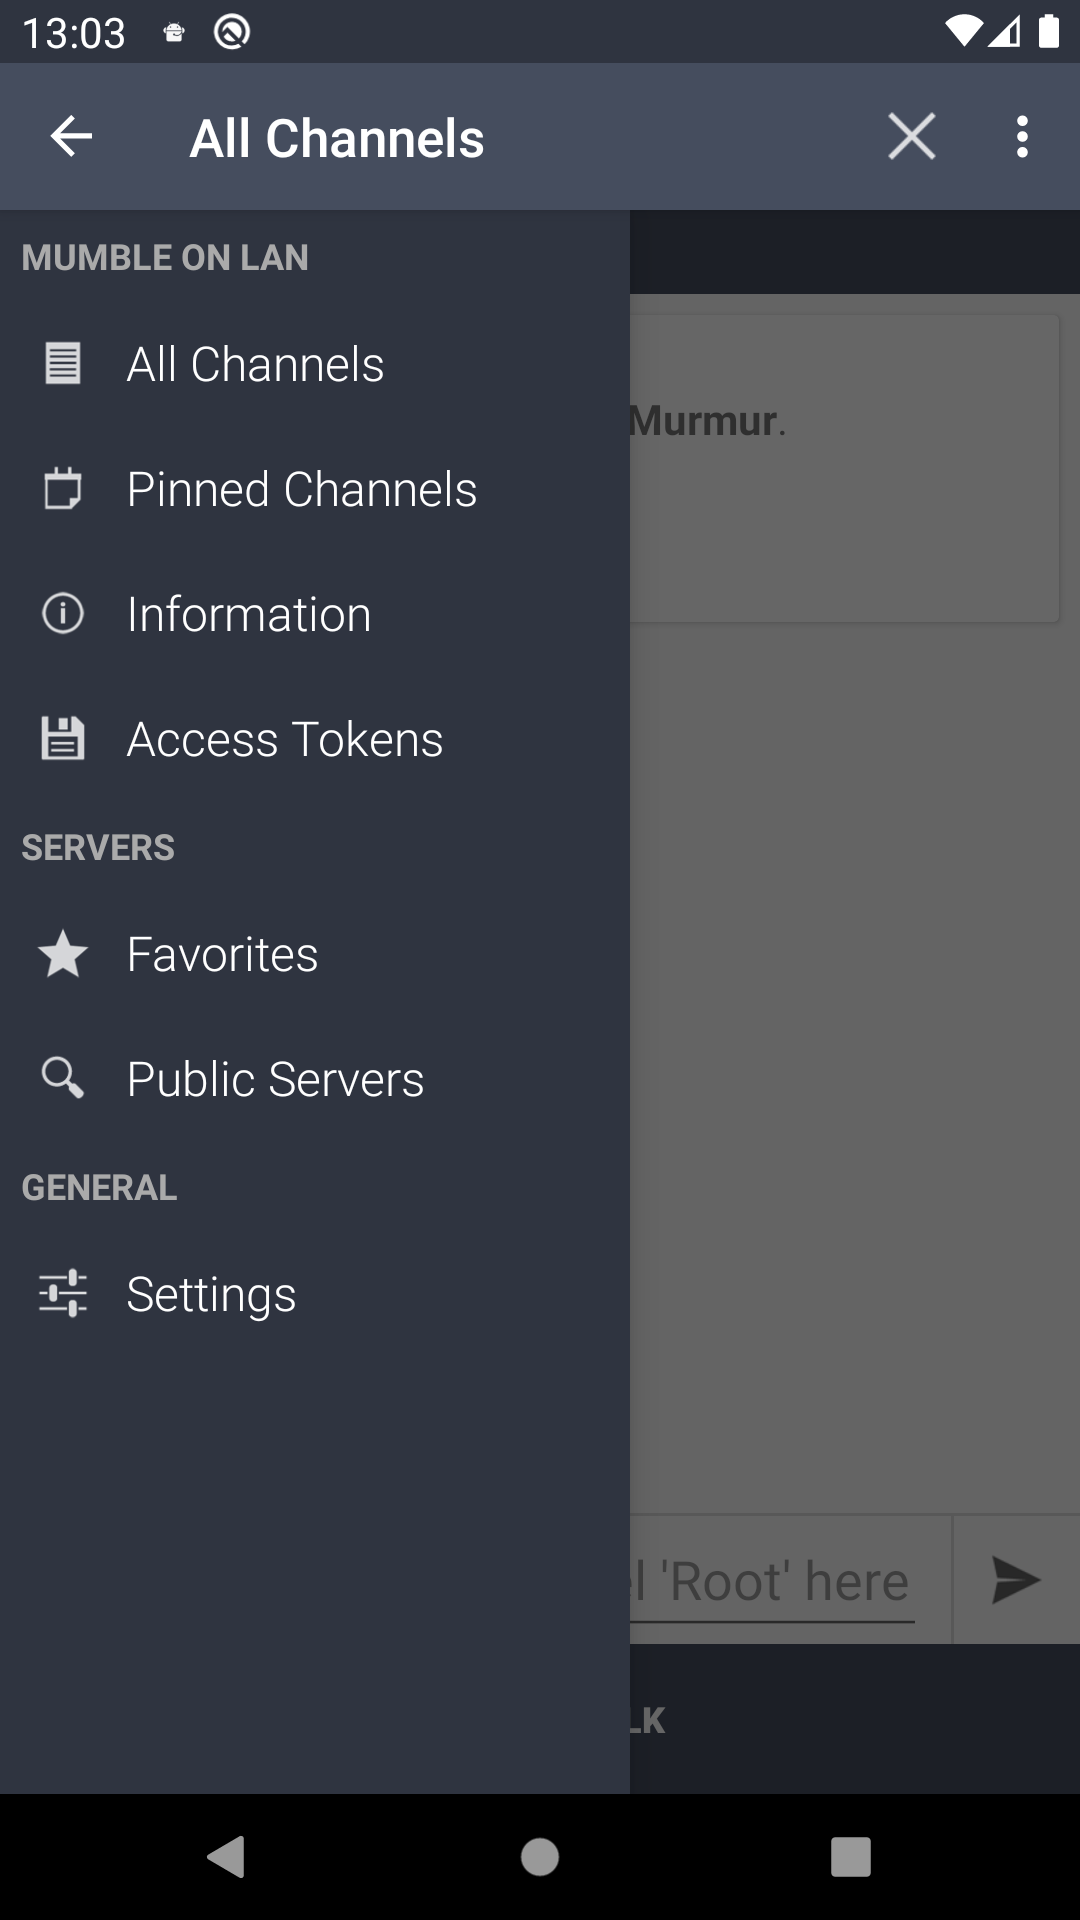Tap the Pinned Channels pin icon

pos(63,489)
